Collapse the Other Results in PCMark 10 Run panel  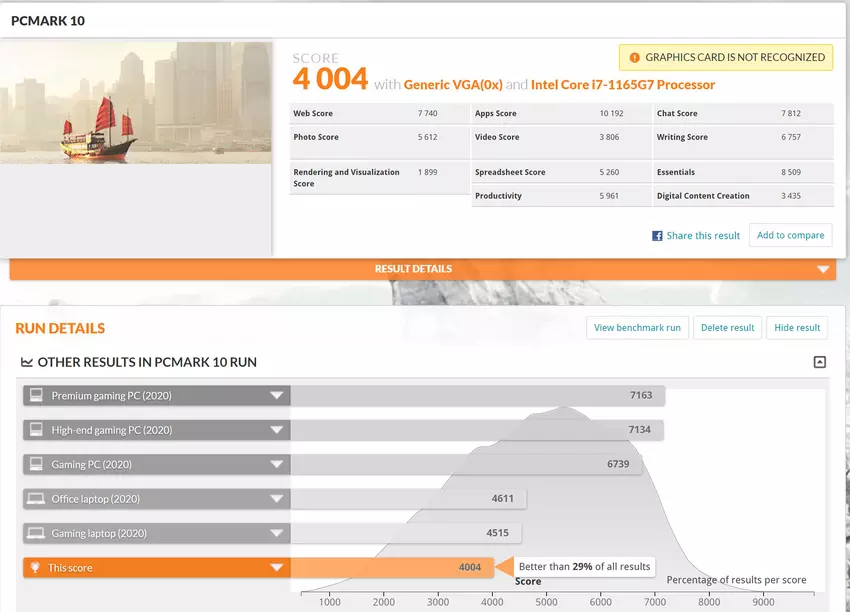[819, 362]
